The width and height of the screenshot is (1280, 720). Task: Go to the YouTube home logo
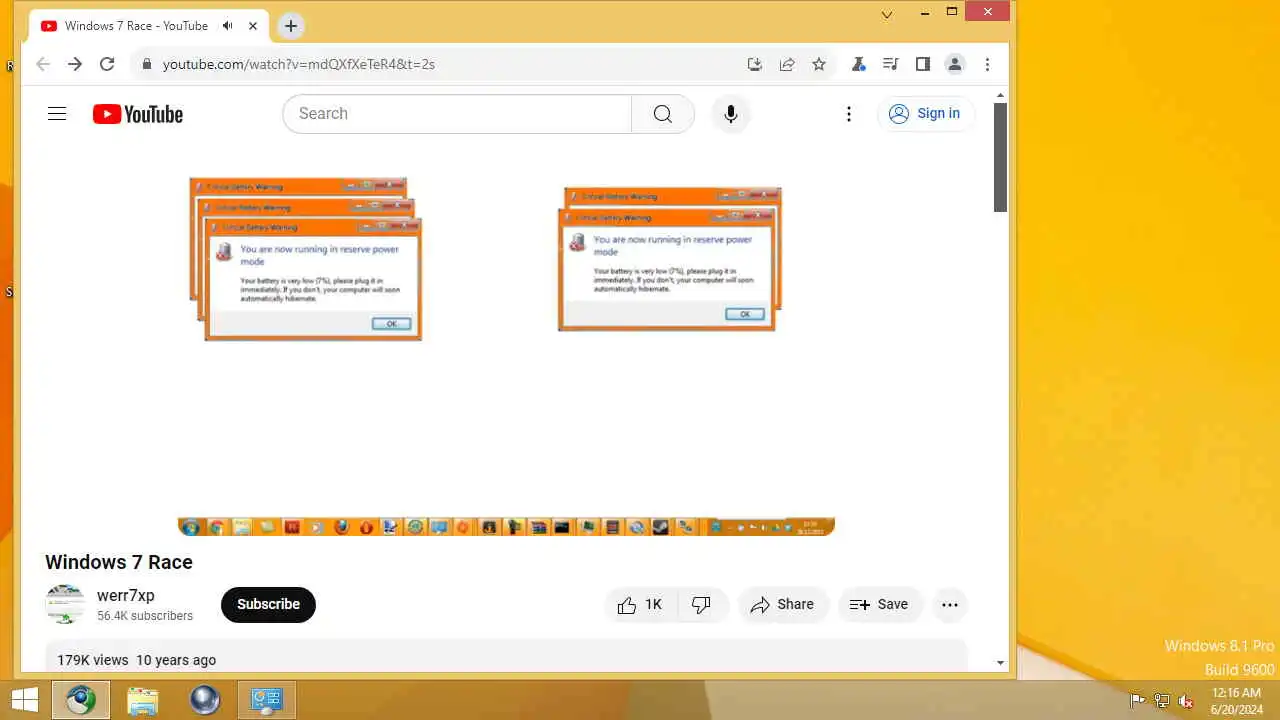pyautogui.click(x=138, y=114)
